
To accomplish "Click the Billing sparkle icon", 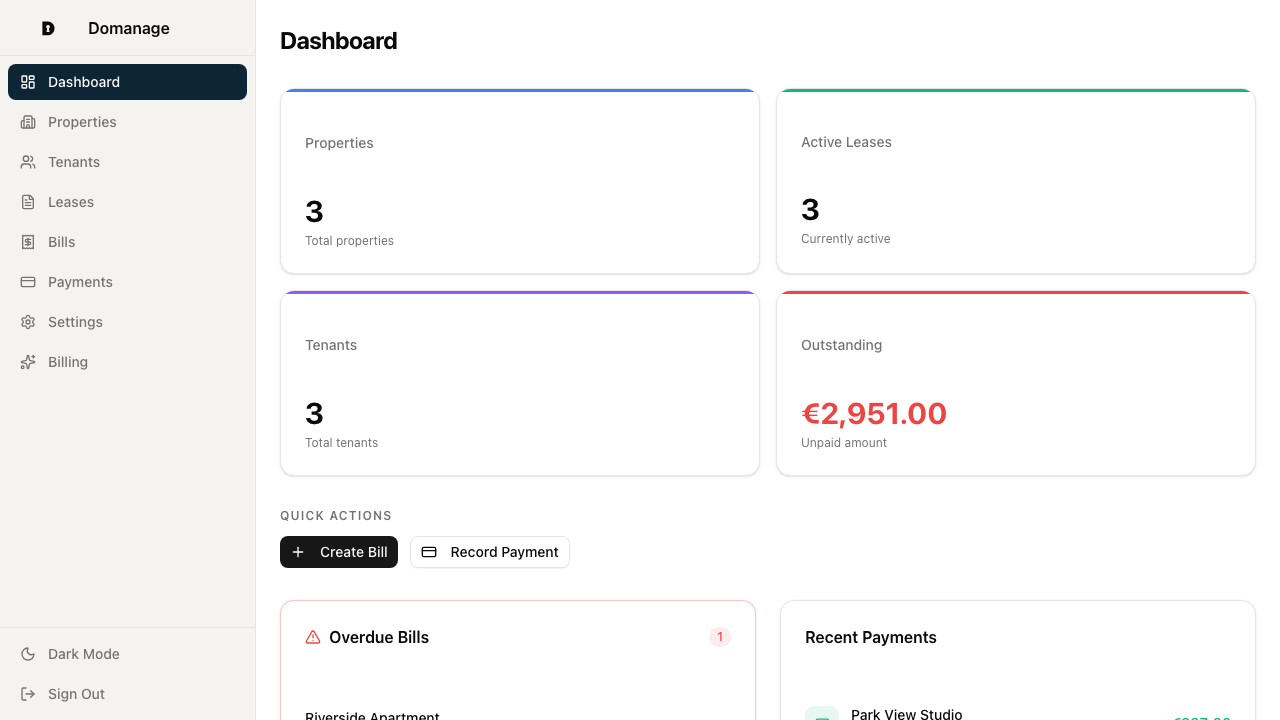I will (x=27, y=361).
